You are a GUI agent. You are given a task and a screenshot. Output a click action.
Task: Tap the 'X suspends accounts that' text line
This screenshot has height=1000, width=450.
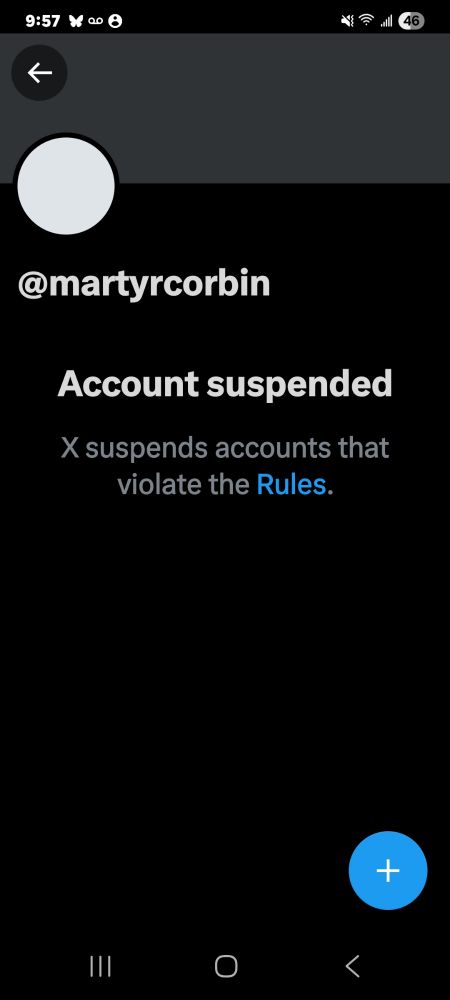[x=225, y=448]
